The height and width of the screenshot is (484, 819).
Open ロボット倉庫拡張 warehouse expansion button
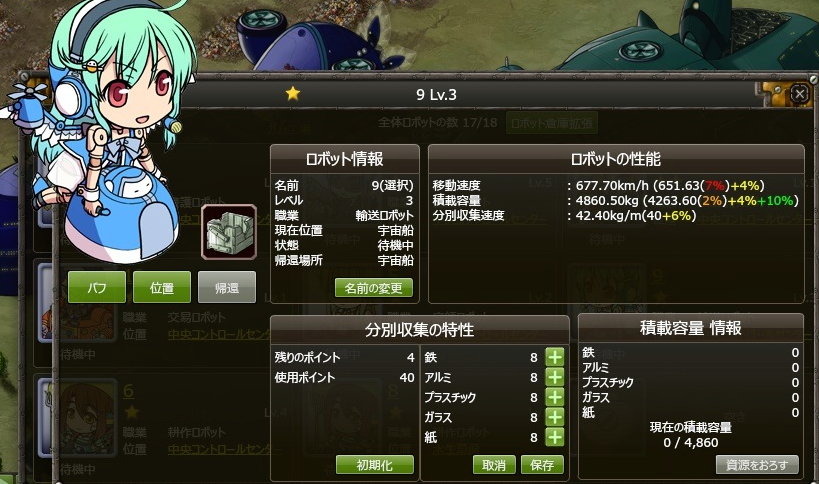552,123
